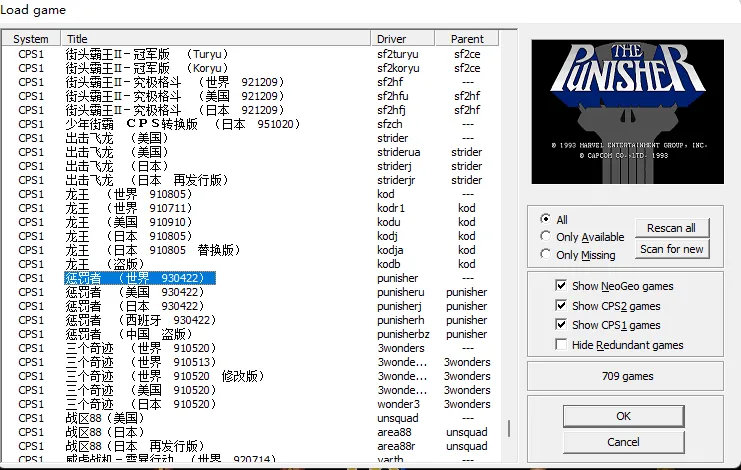Select the row with driver sf2turyu
Image resolution: width=741 pixels, height=470 pixels.
click(x=250, y=54)
